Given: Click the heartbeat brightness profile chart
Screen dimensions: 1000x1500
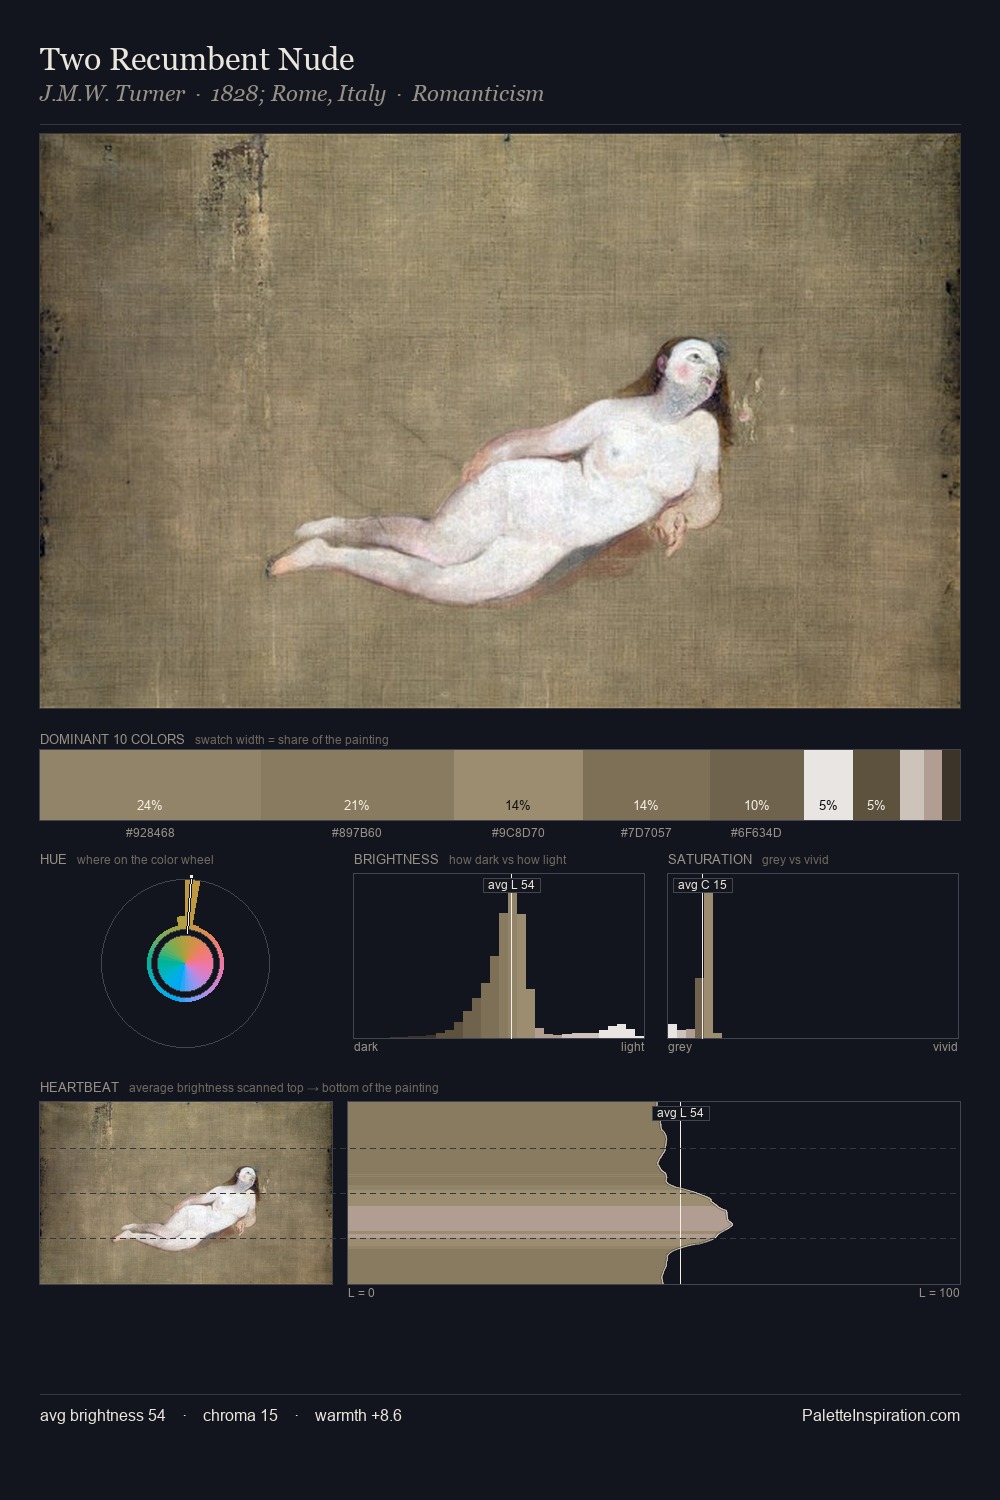Looking at the screenshot, I should point(654,1193).
